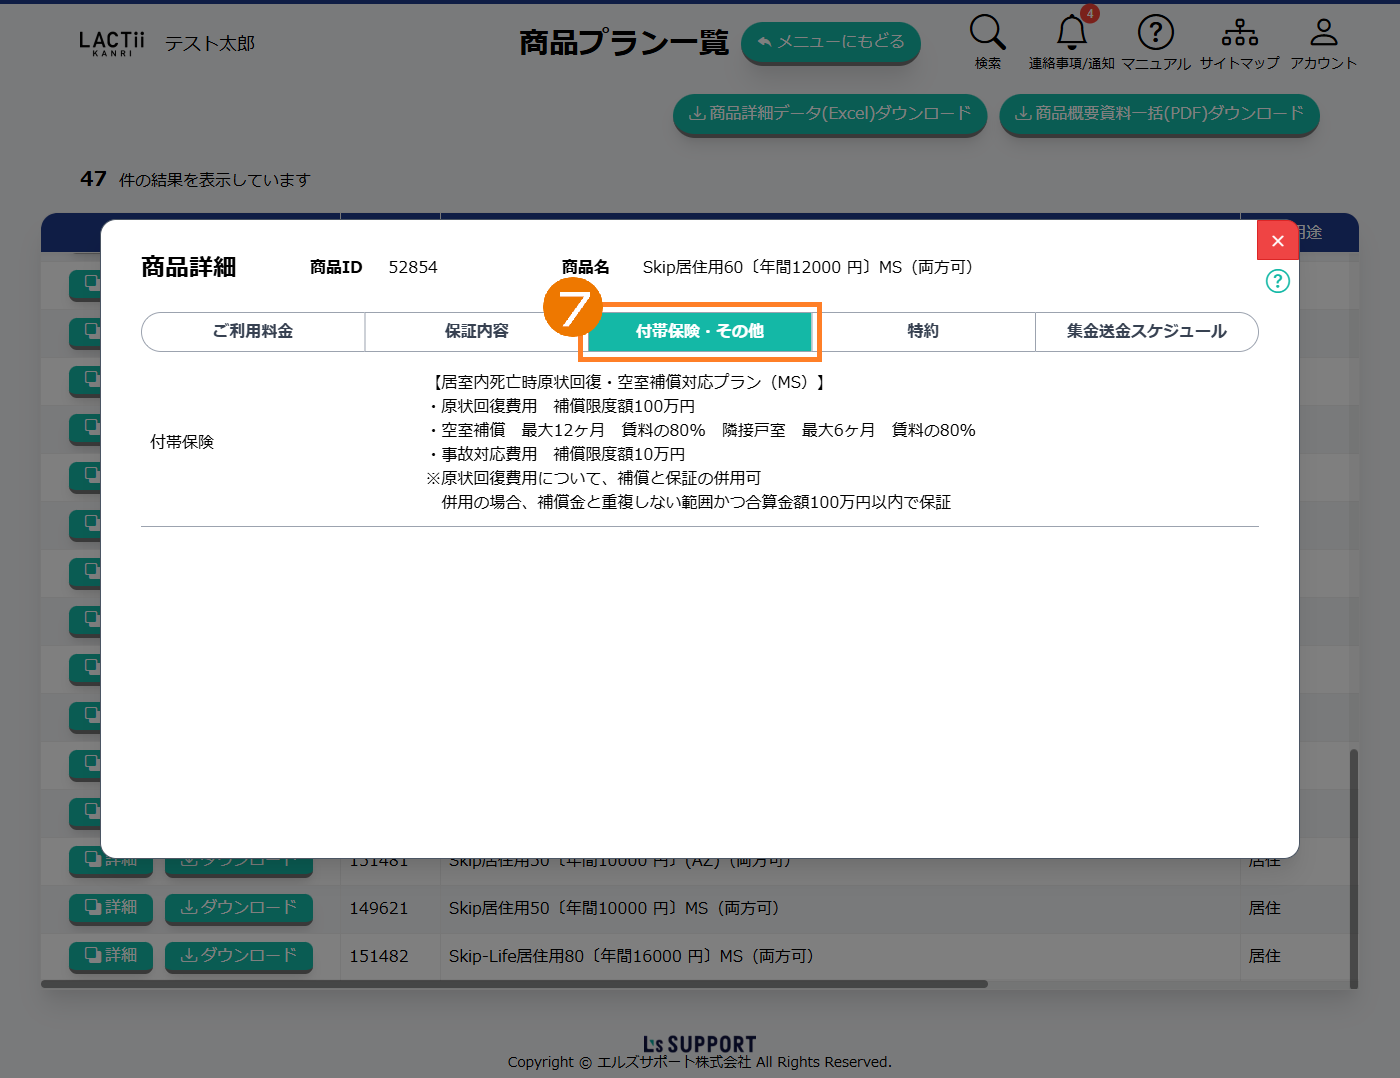Switch to the ご利用料金 tab
Viewport: 1400px width, 1078px height.
click(x=253, y=331)
